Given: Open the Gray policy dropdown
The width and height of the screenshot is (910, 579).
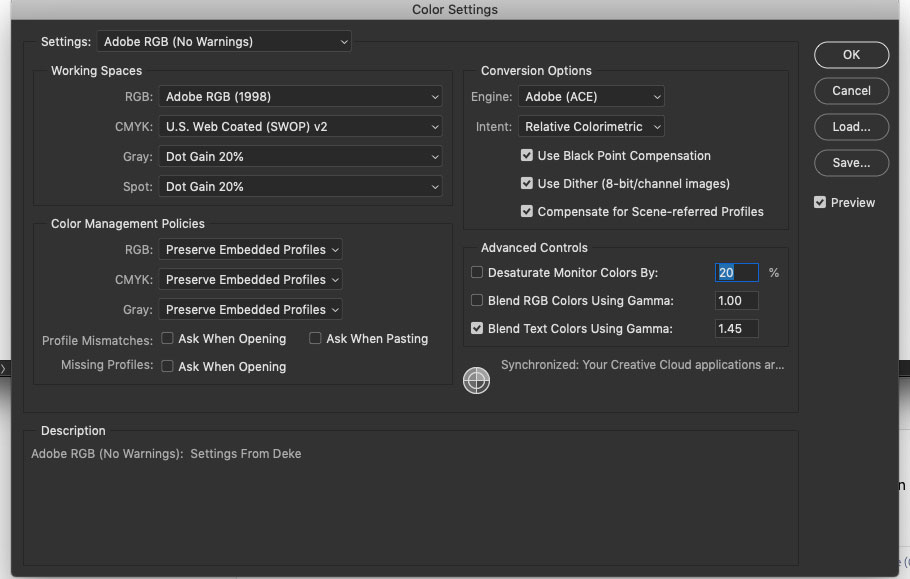Looking at the screenshot, I should 251,309.
